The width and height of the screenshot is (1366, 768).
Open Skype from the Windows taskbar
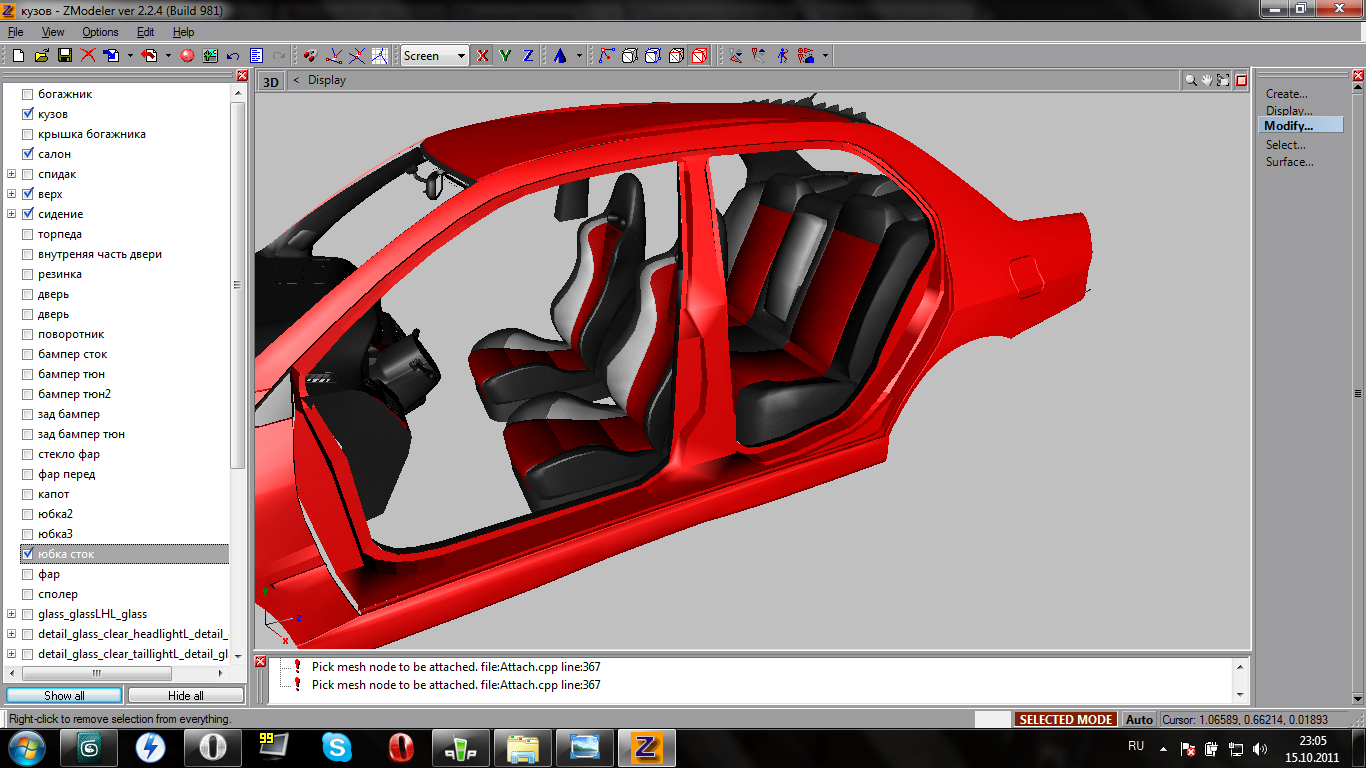337,747
